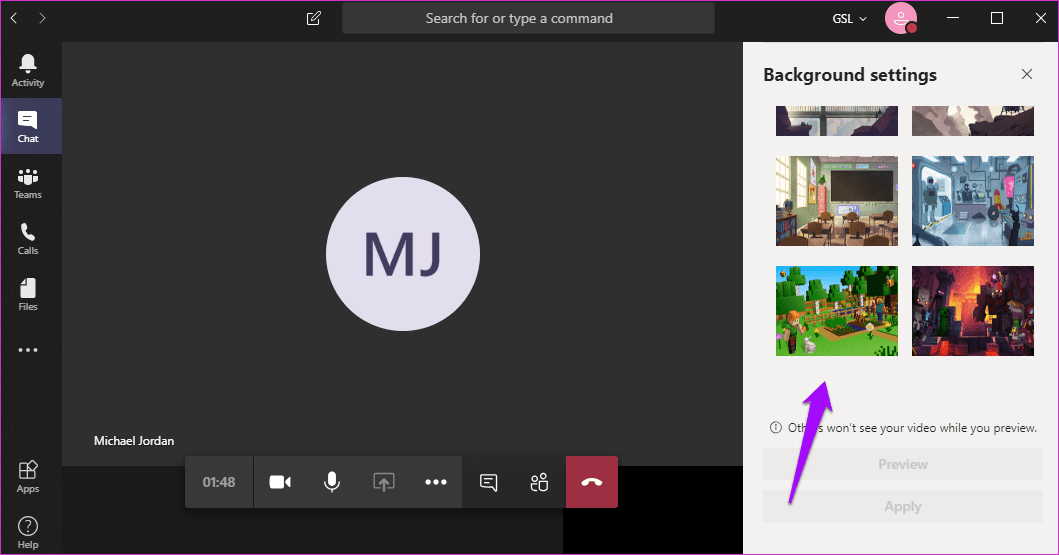Screen dimensions: 1059x555
Task: Open the Teams section
Action: (x=28, y=182)
